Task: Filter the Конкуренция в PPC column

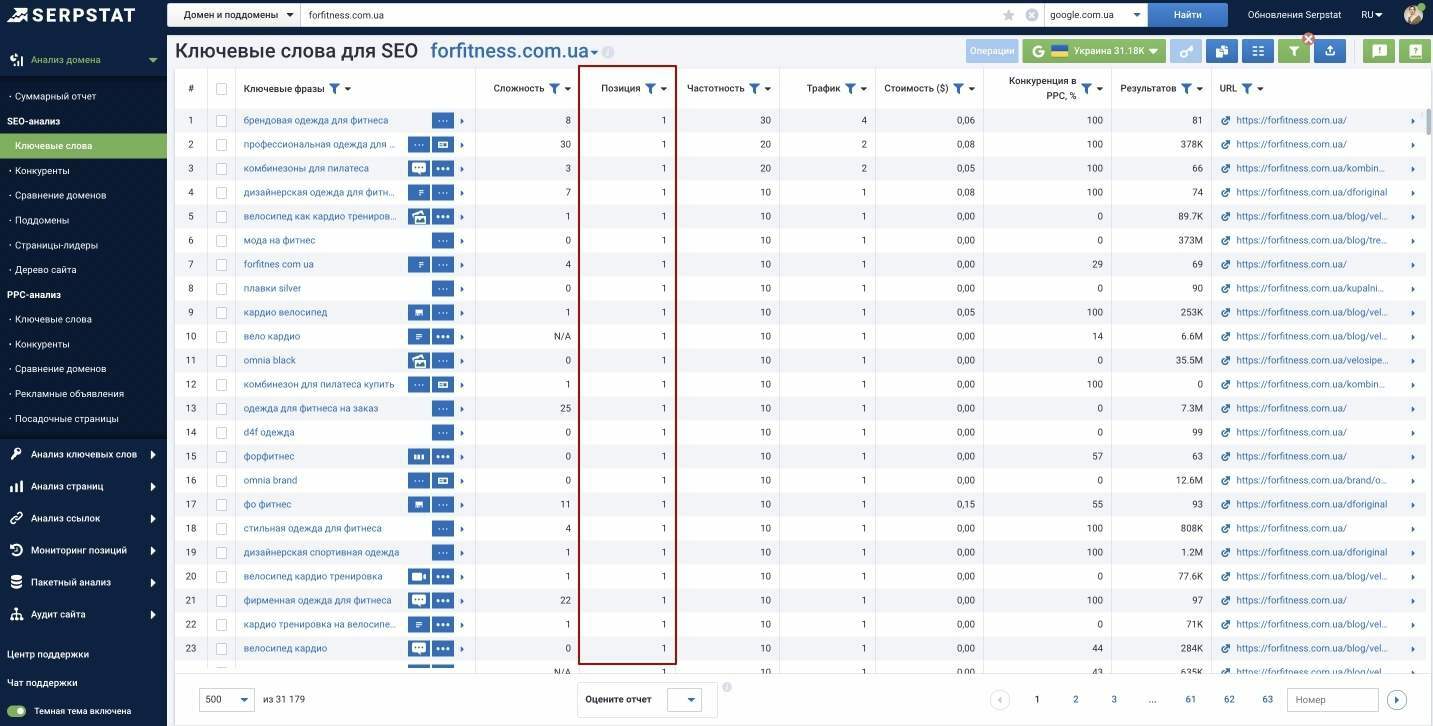Action: (x=1086, y=88)
